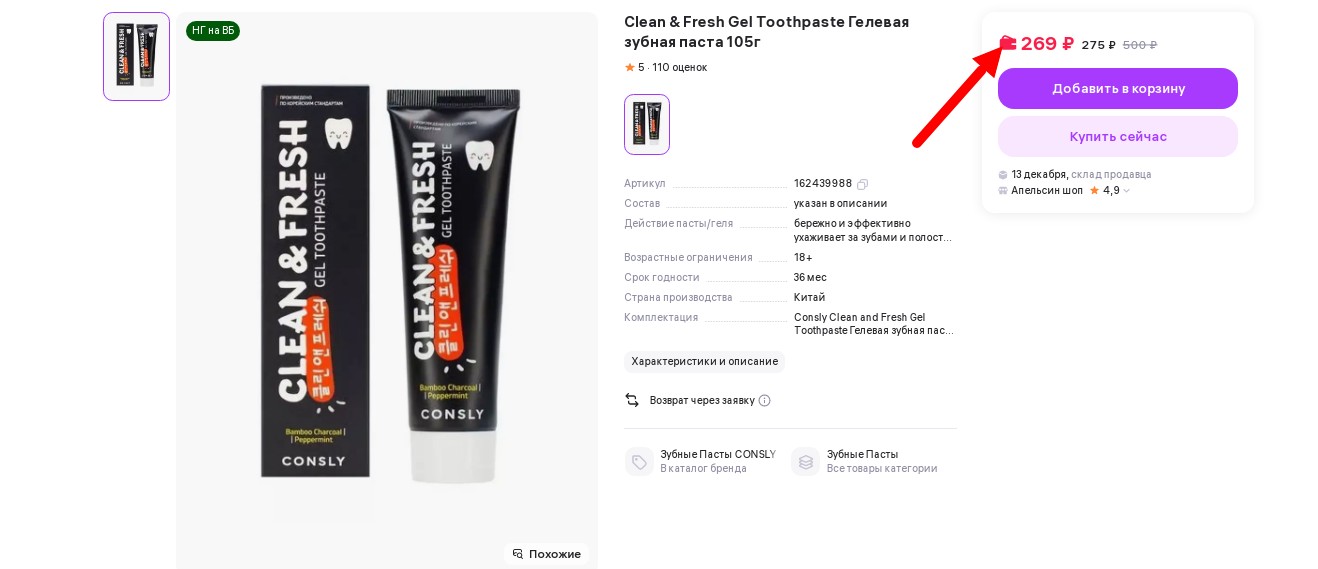This screenshot has width=1318, height=569.
Task: Copy the article number with copy icon
Action: [862, 184]
